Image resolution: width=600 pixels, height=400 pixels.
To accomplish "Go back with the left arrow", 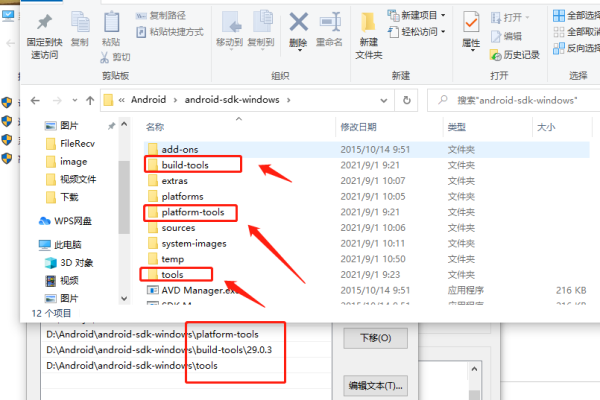I will pos(35,101).
